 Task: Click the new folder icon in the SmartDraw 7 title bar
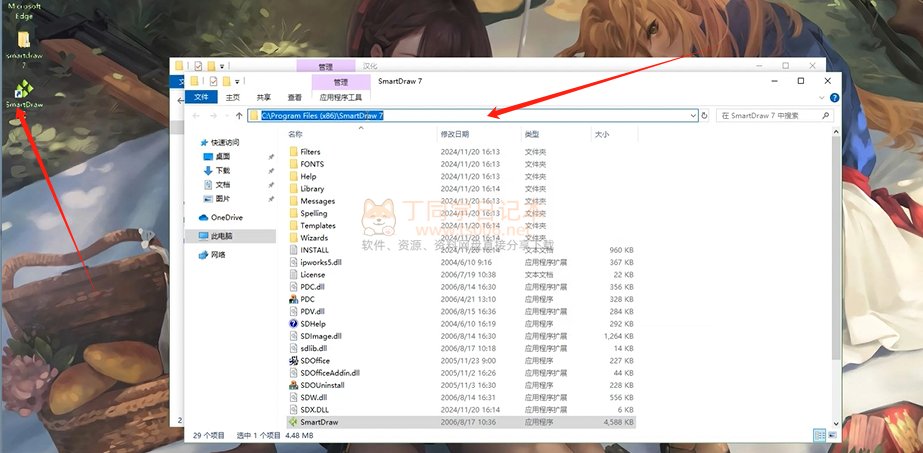tap(226, 81)
